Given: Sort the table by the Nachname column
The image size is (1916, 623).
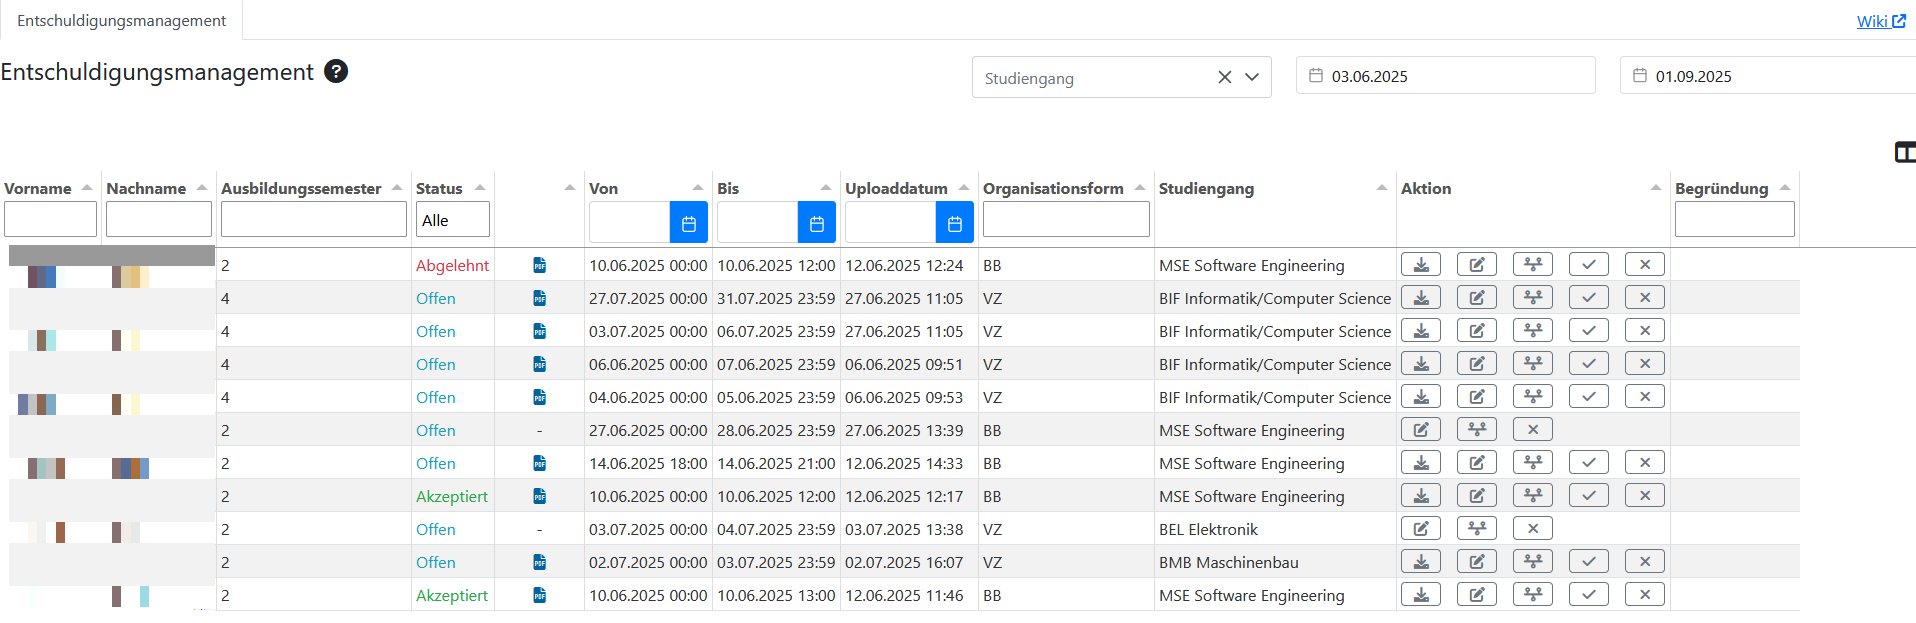Looking at the screenshot, I should 201,188.
